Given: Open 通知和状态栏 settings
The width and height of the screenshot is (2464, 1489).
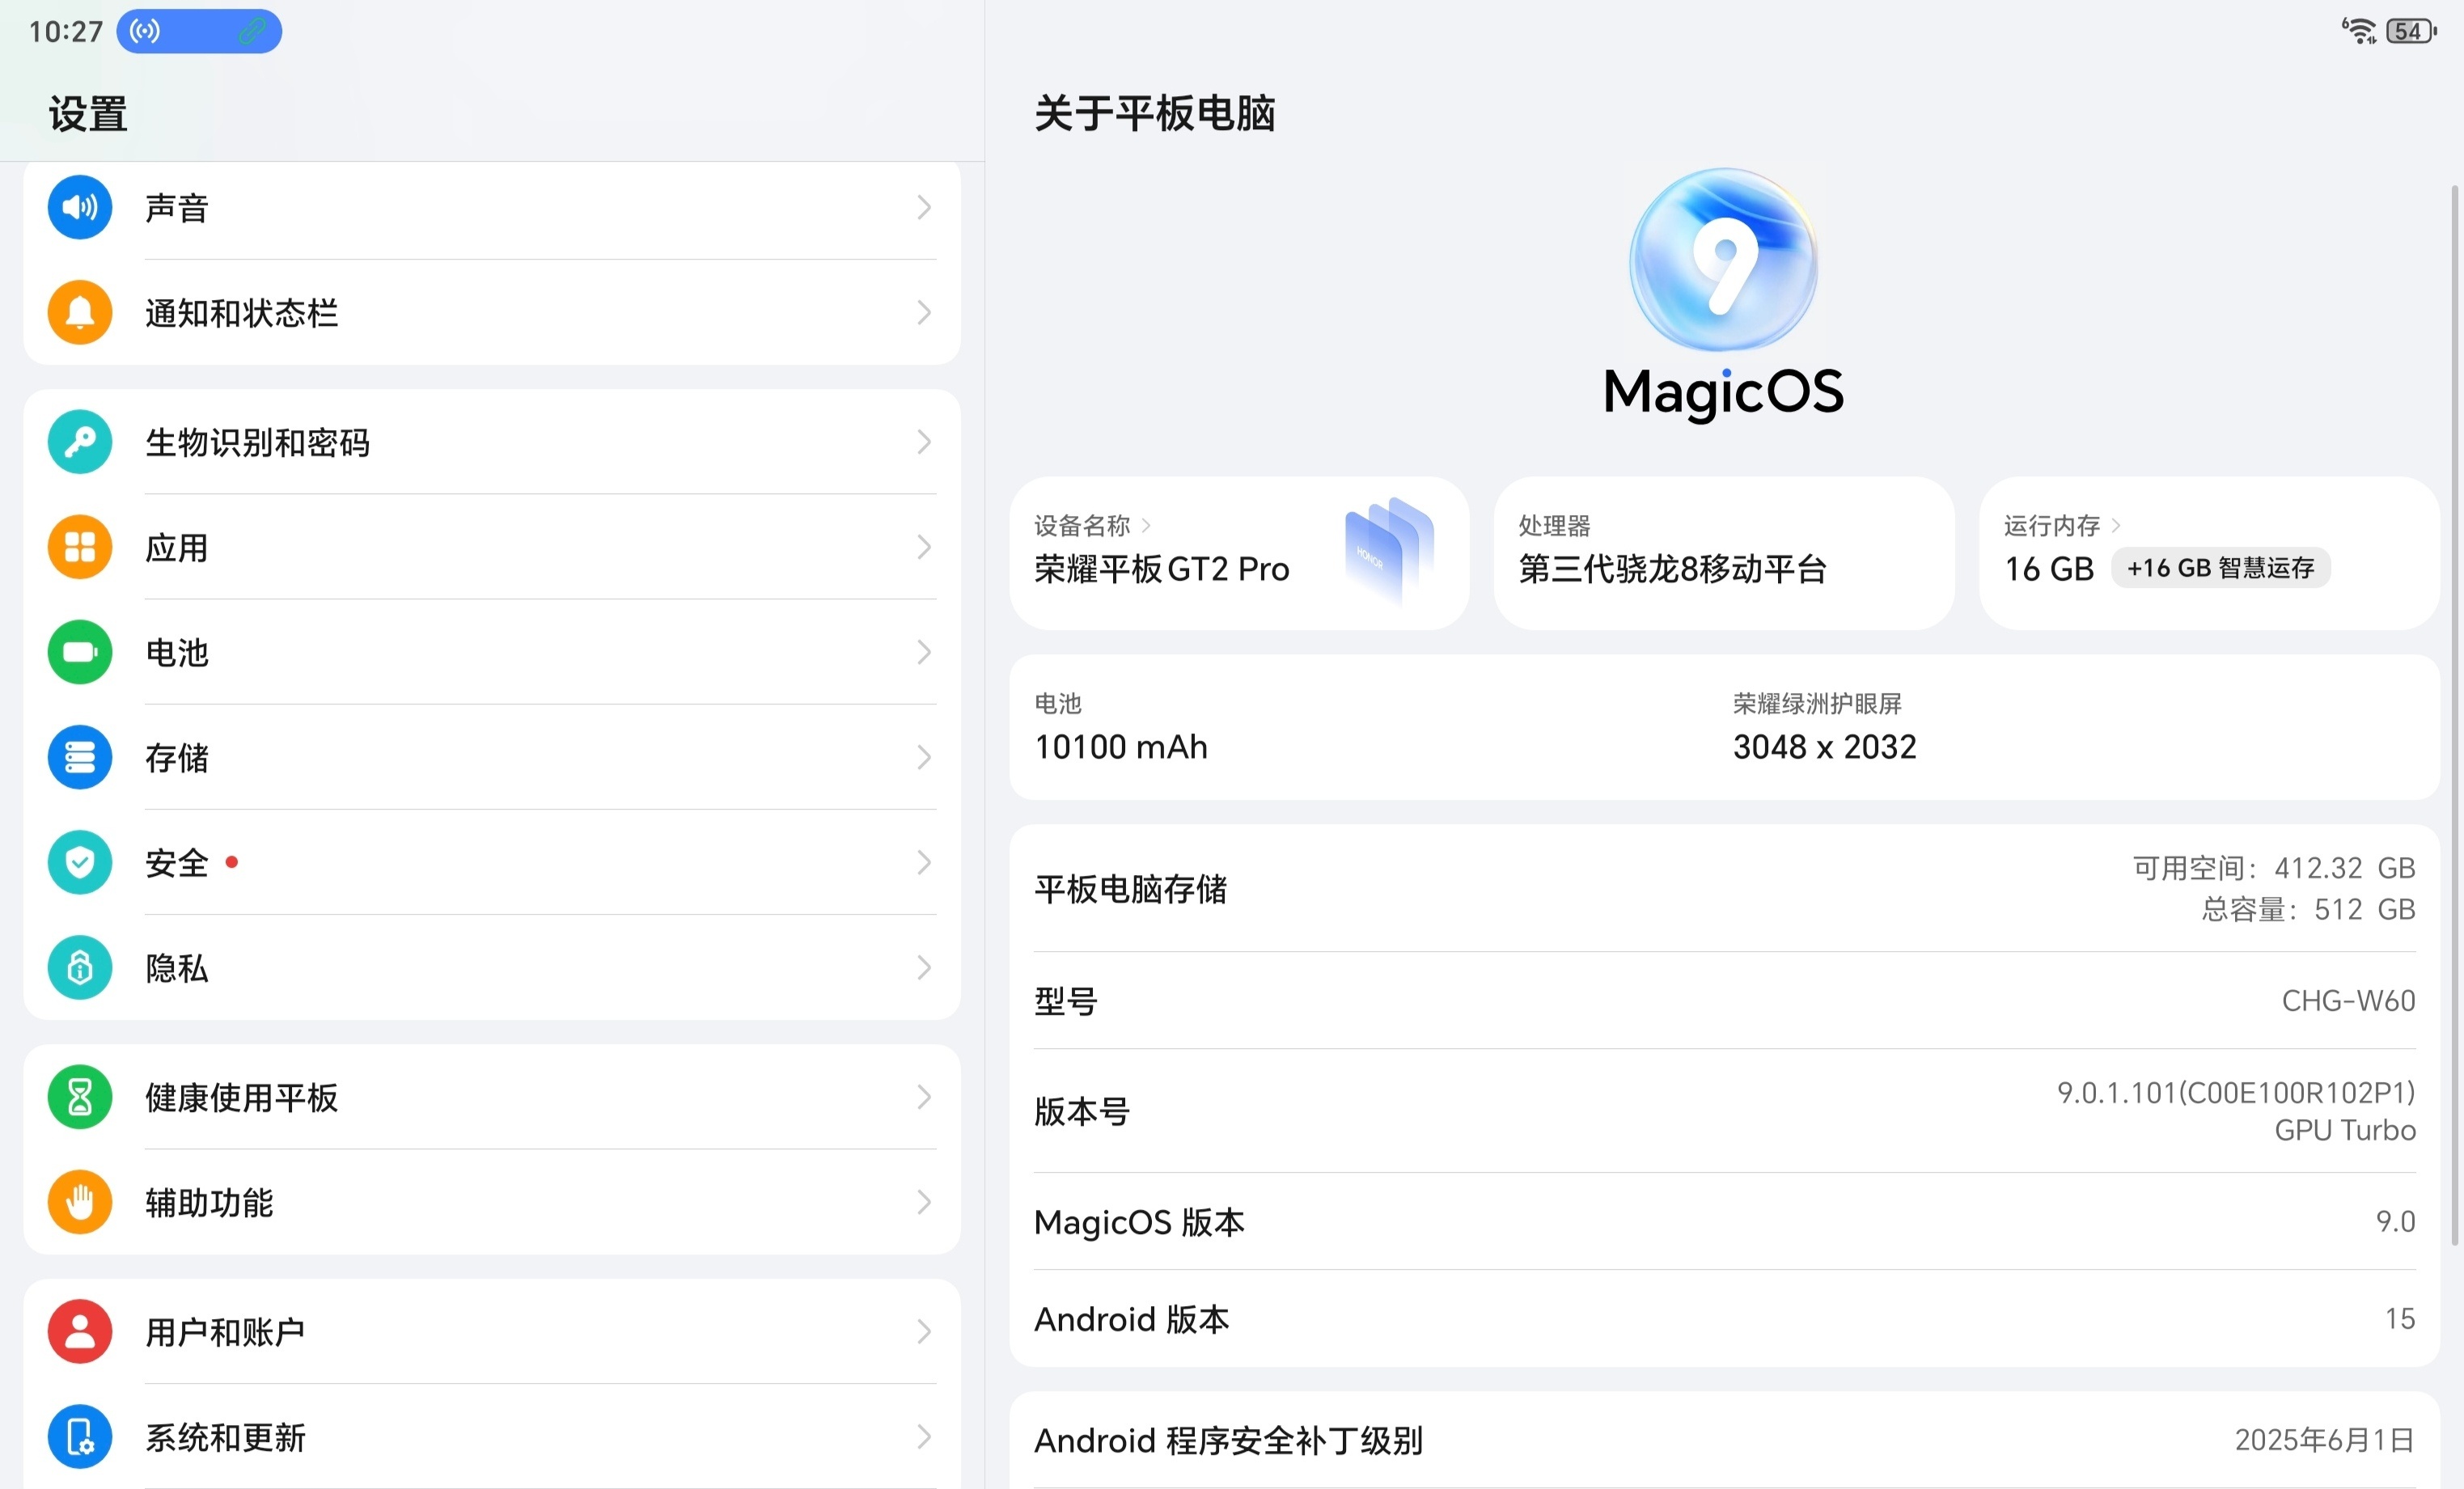Looking at the screenshot, I should click(492, 312).
